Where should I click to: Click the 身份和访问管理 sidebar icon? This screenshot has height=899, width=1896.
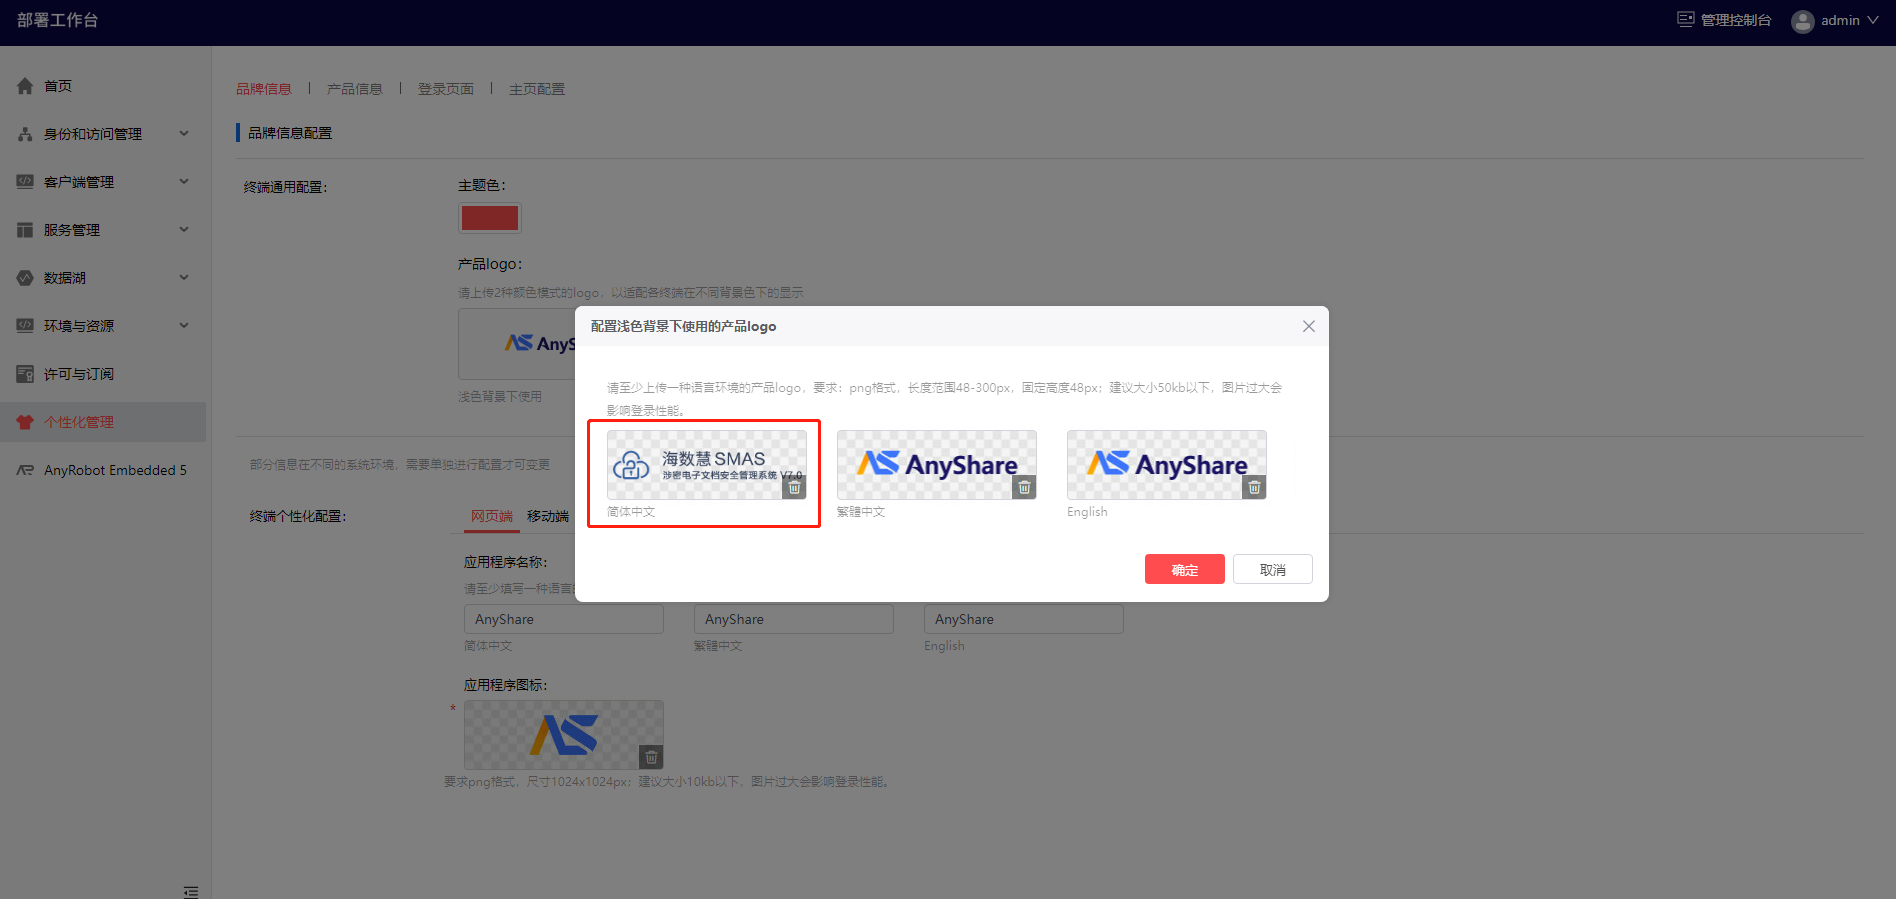click(25, 134)
